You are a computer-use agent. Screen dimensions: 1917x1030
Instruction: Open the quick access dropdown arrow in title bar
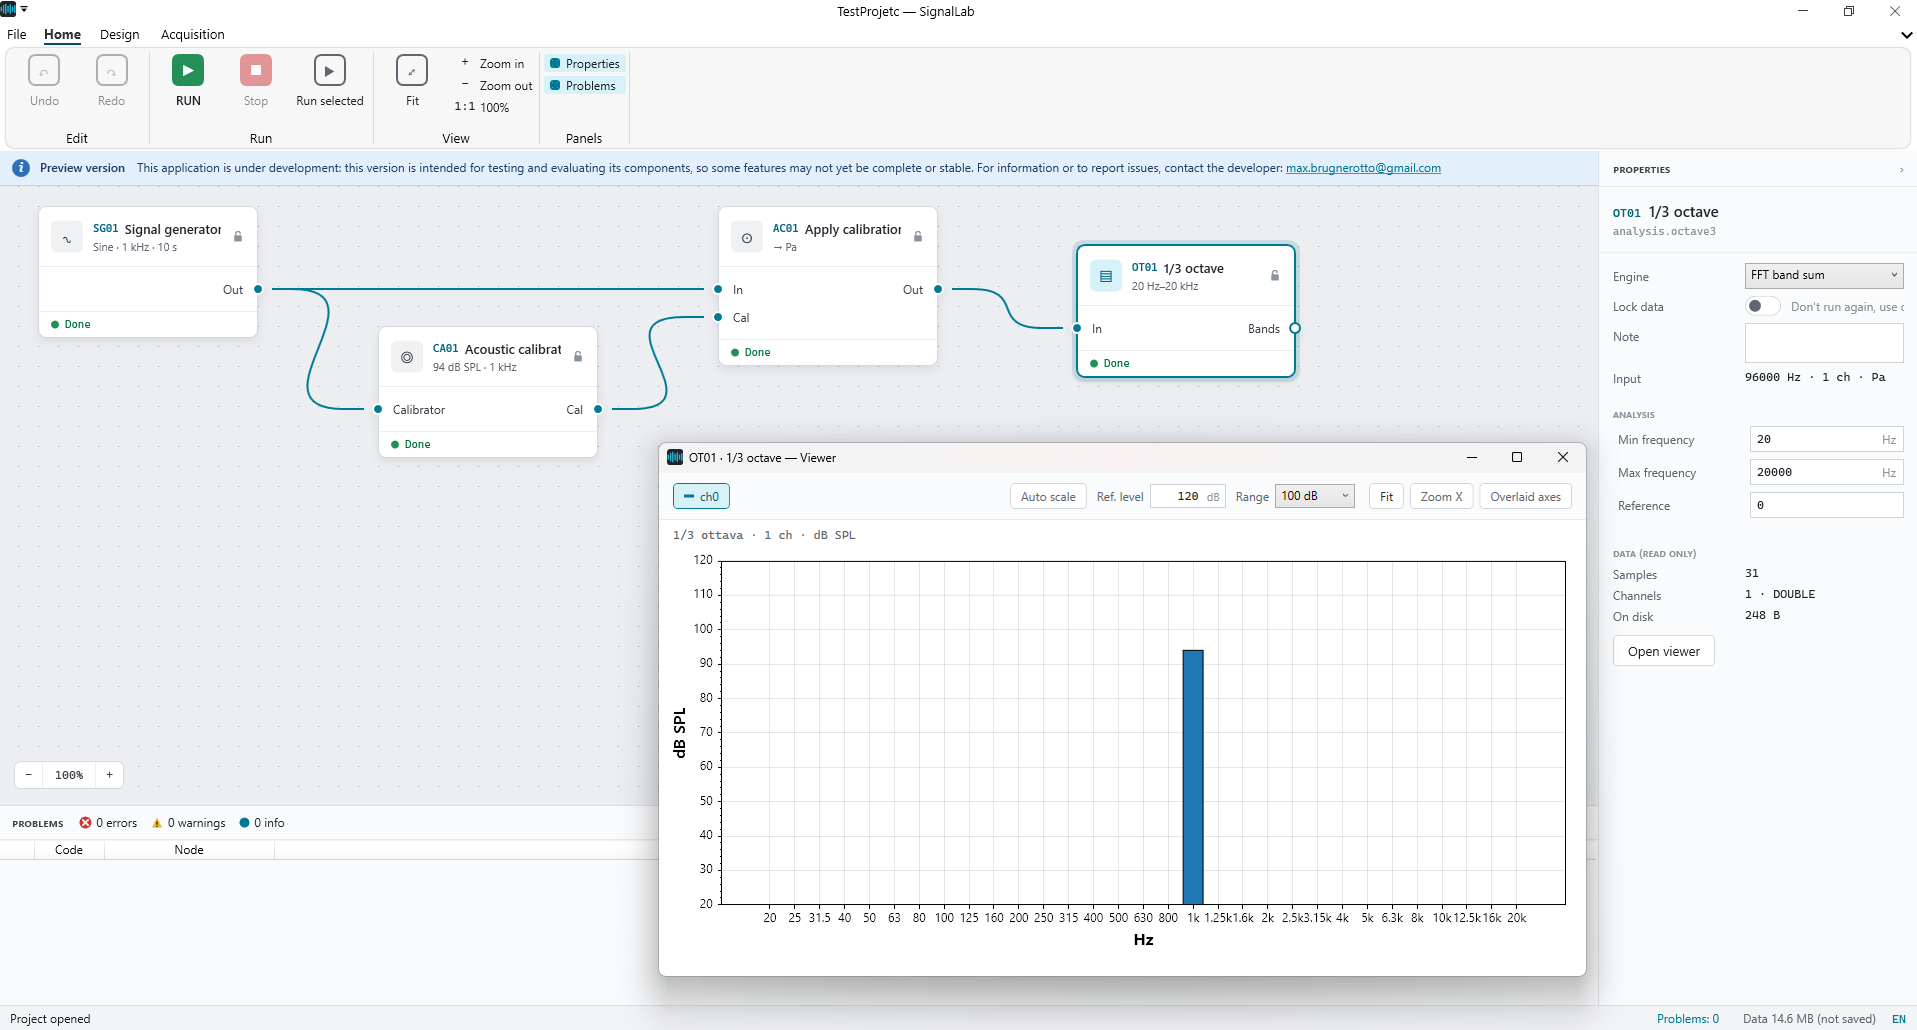24,9
